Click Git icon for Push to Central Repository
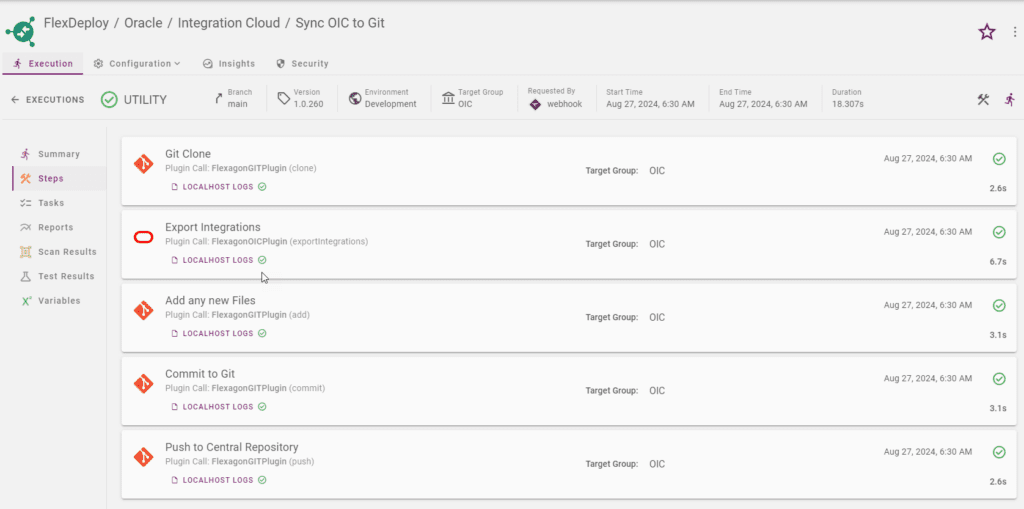 [143, 456]
